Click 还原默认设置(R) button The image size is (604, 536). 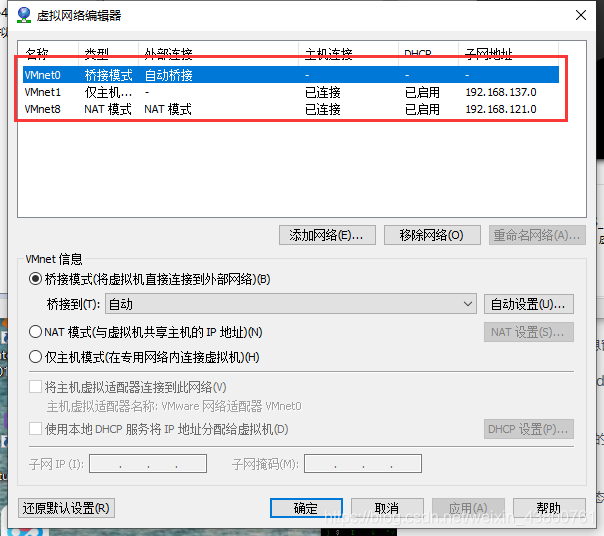[66, 508]
